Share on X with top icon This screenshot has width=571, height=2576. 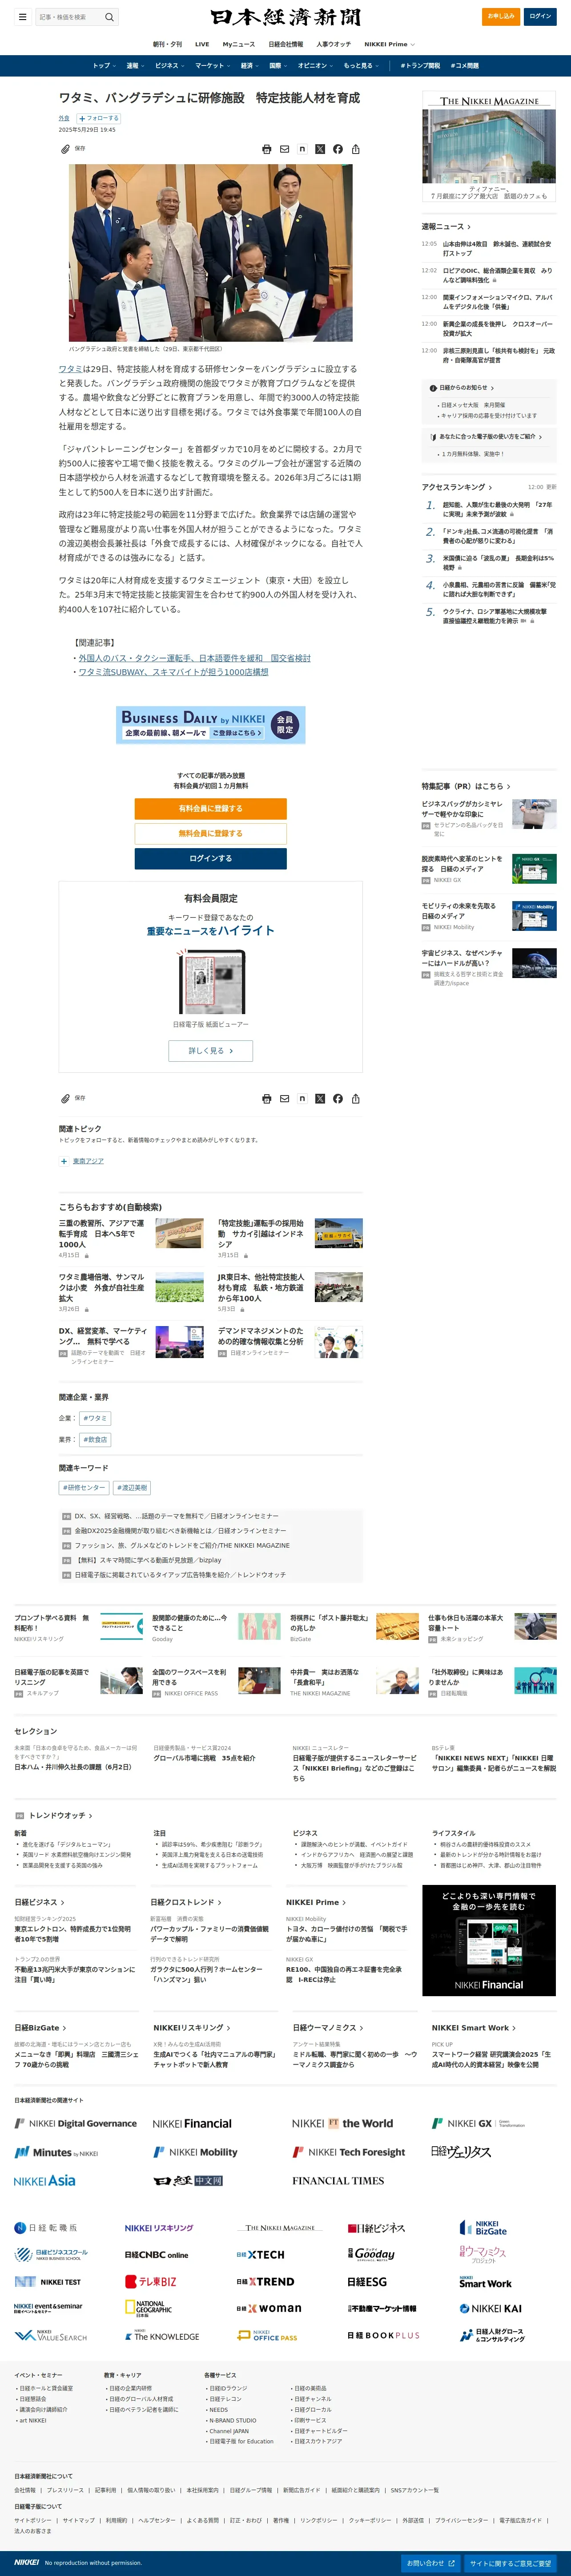coord(320,149)
